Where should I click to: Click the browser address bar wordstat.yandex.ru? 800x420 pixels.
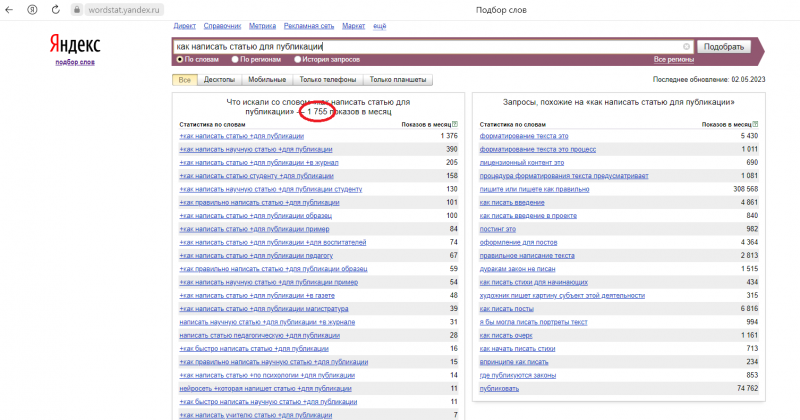pyautogui.click(x=123, y=10)
